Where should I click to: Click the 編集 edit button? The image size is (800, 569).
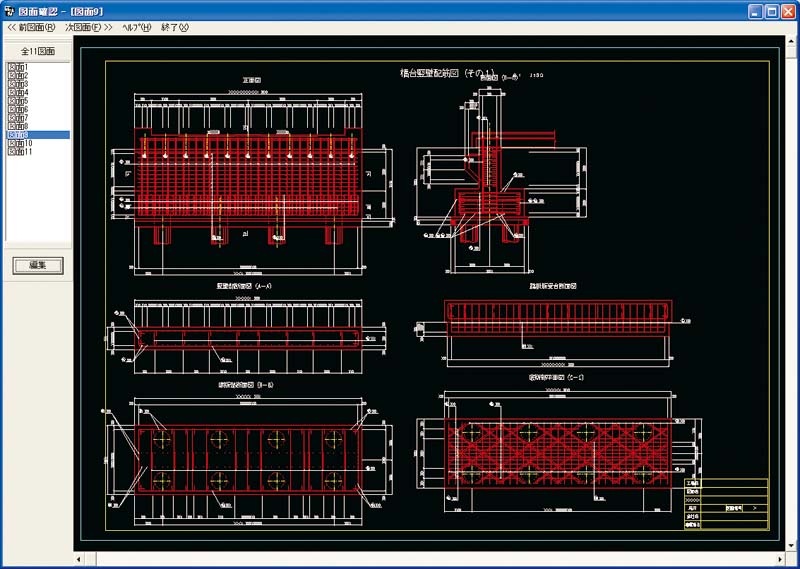(x=38, y=265)
